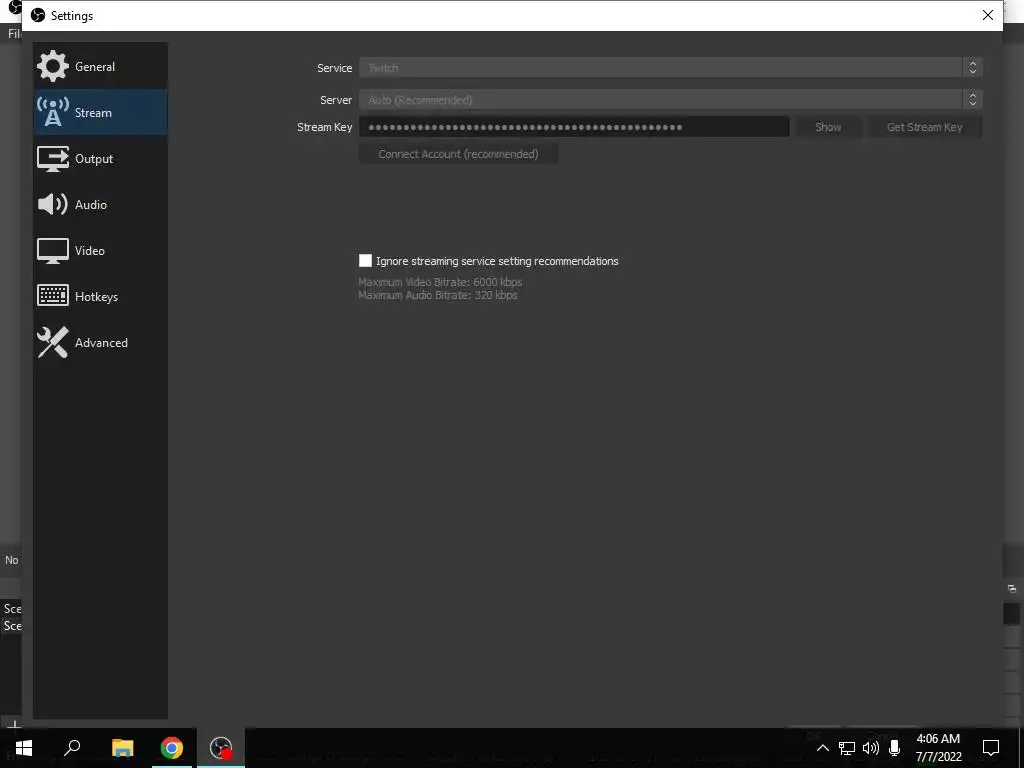1024x768 pixels.
Task: Show hidden system tray icons
Action: 823,748
